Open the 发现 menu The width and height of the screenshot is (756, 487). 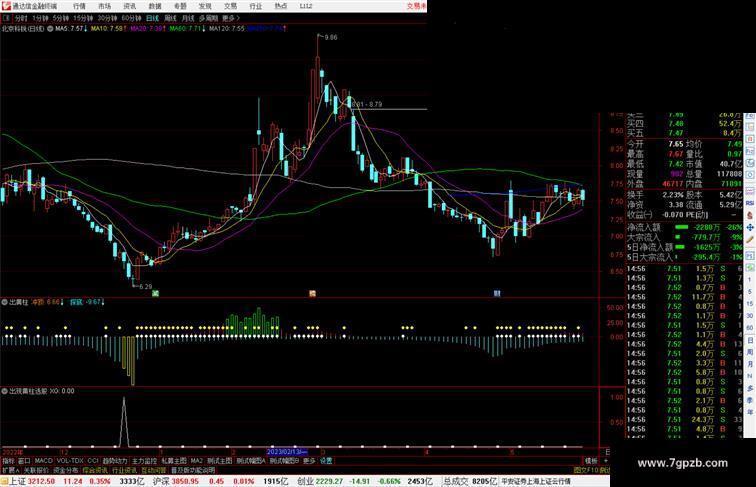pos(205,6)
